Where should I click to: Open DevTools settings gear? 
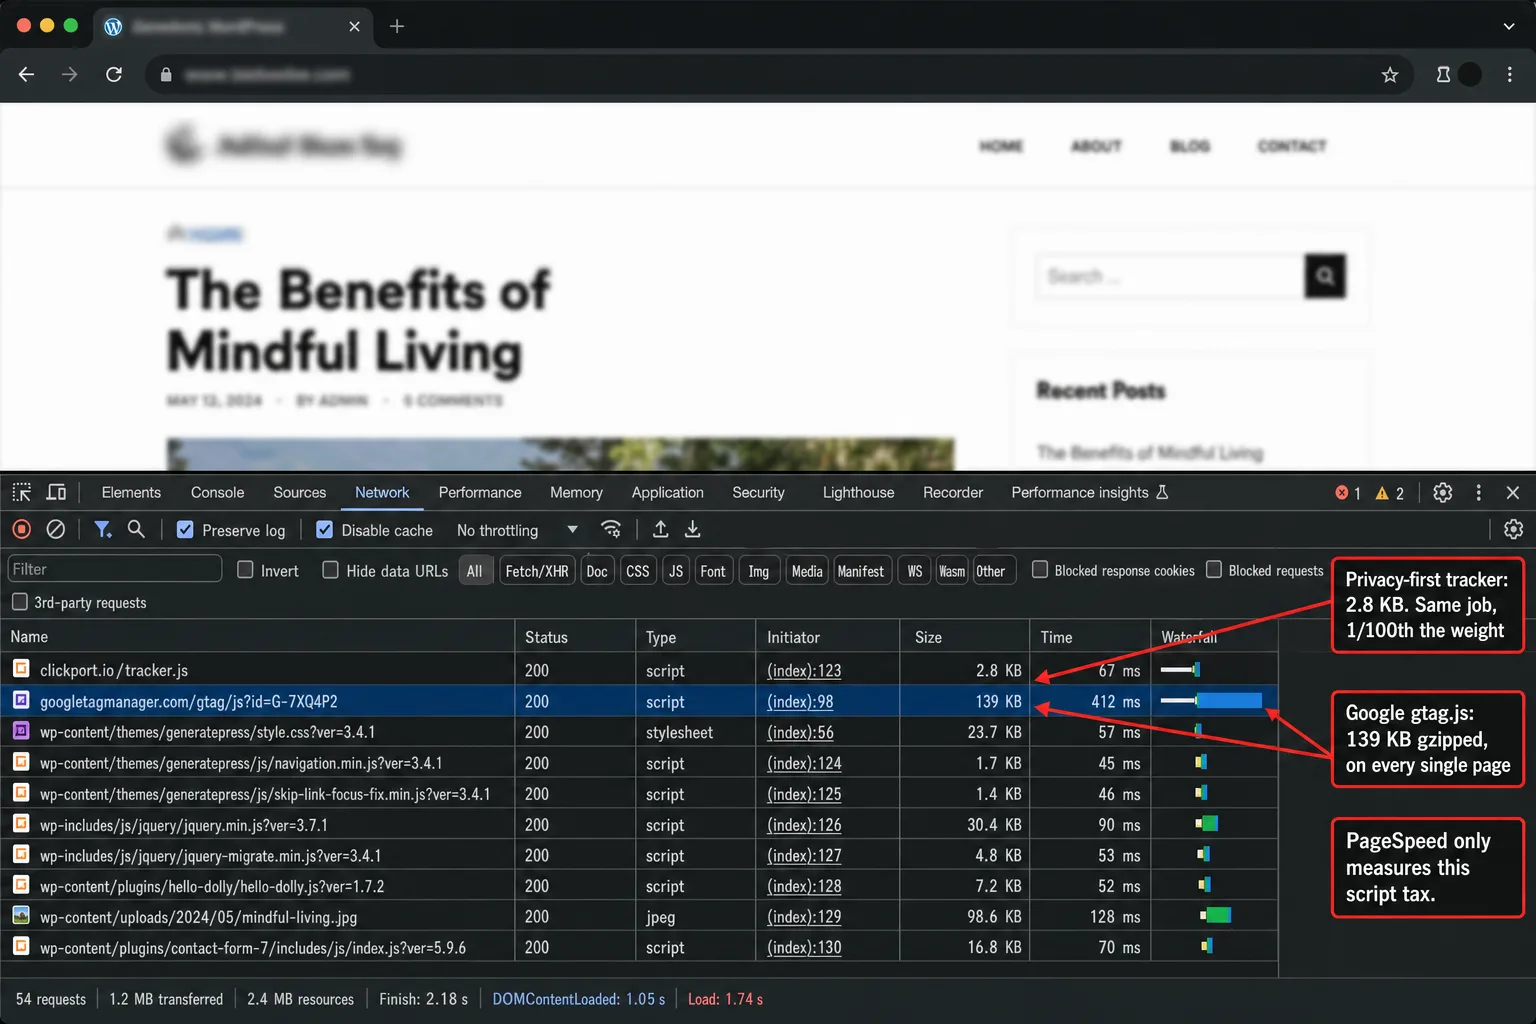point(1442,492)
